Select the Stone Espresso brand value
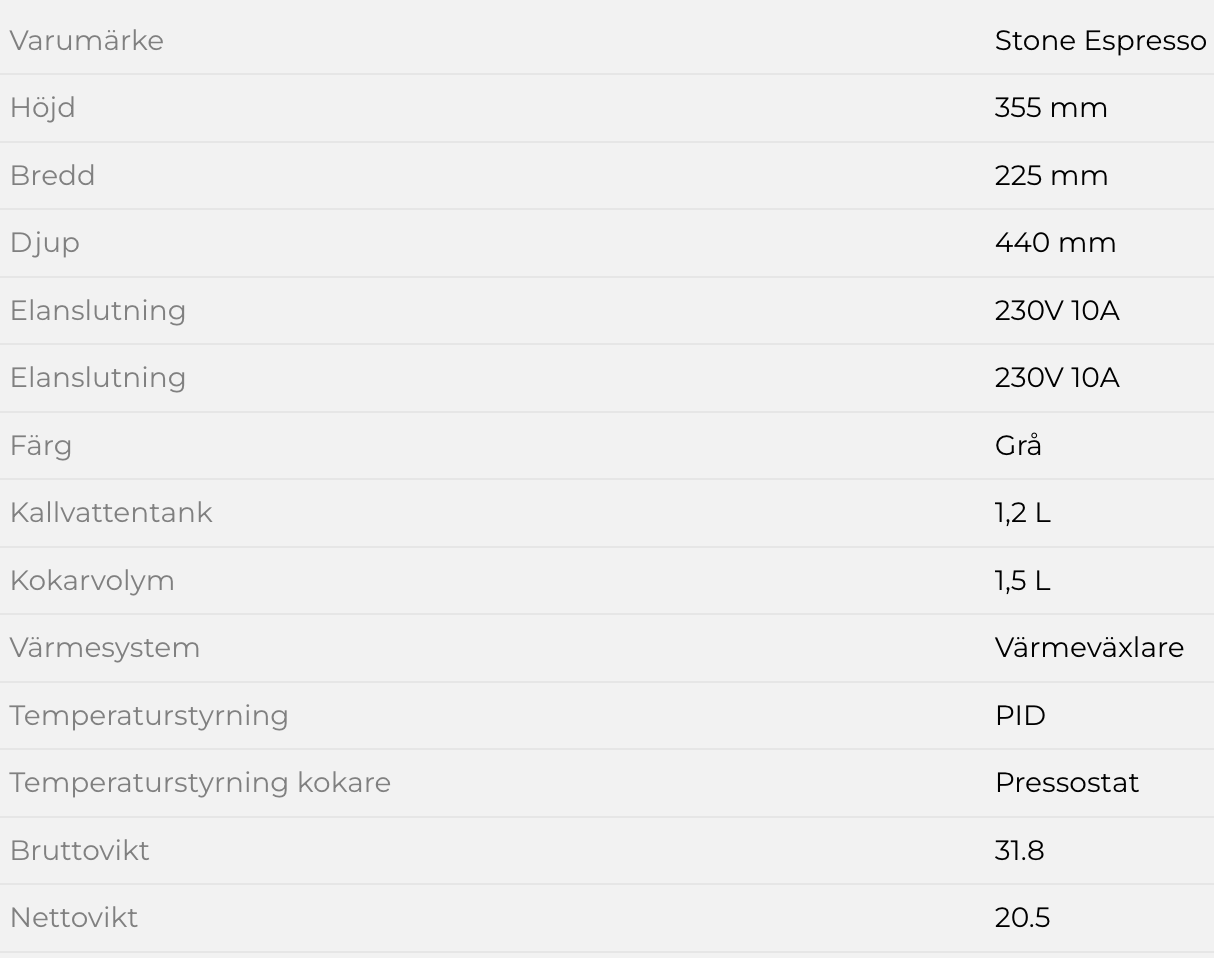The height and width of the screenshot is (958, 1214). pos(1100,41)
